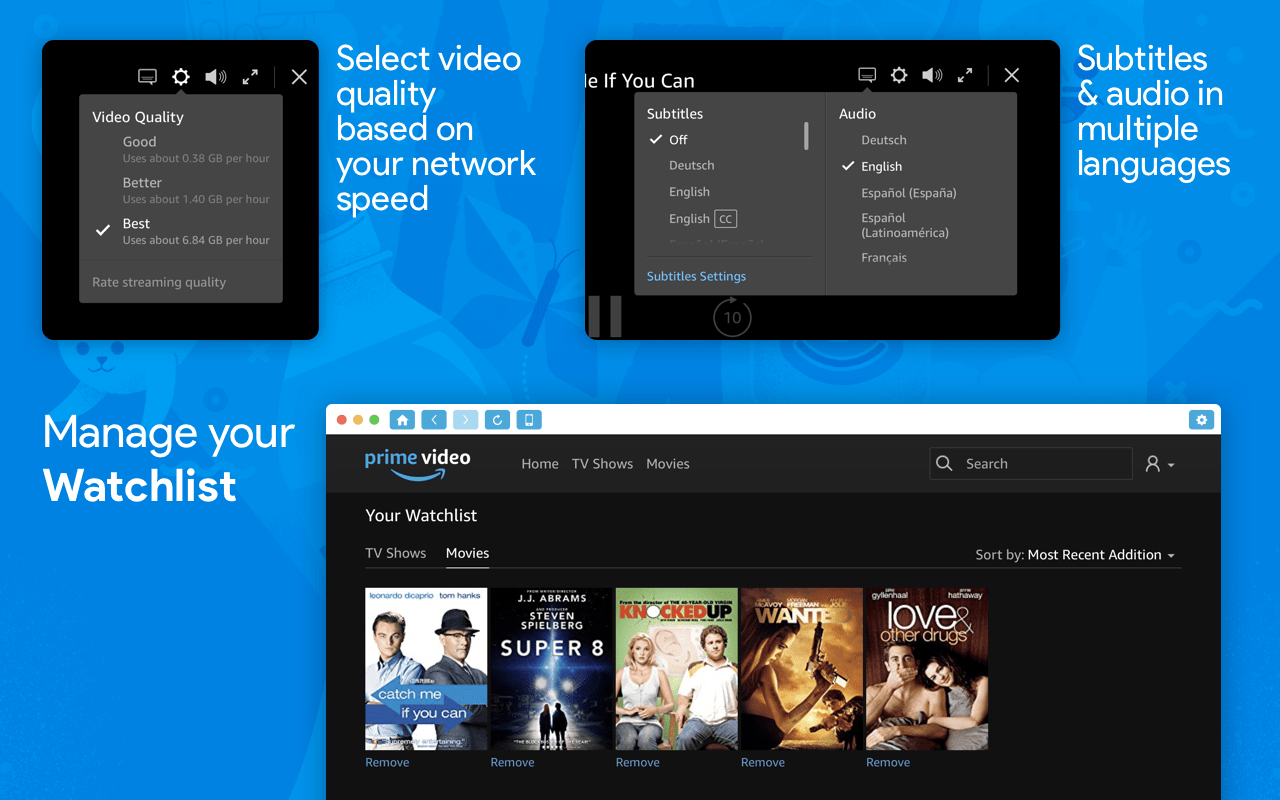Remove Super 8 from watchlist

(512, 762)
